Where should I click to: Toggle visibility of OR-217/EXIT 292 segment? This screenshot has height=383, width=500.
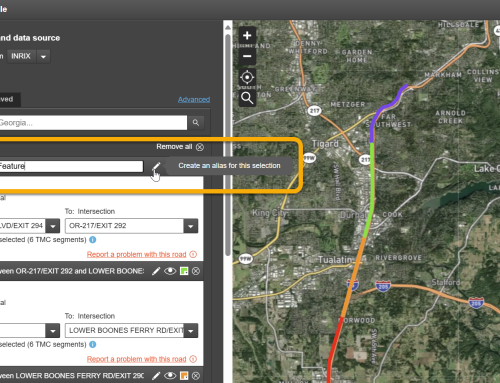(170, 271)
